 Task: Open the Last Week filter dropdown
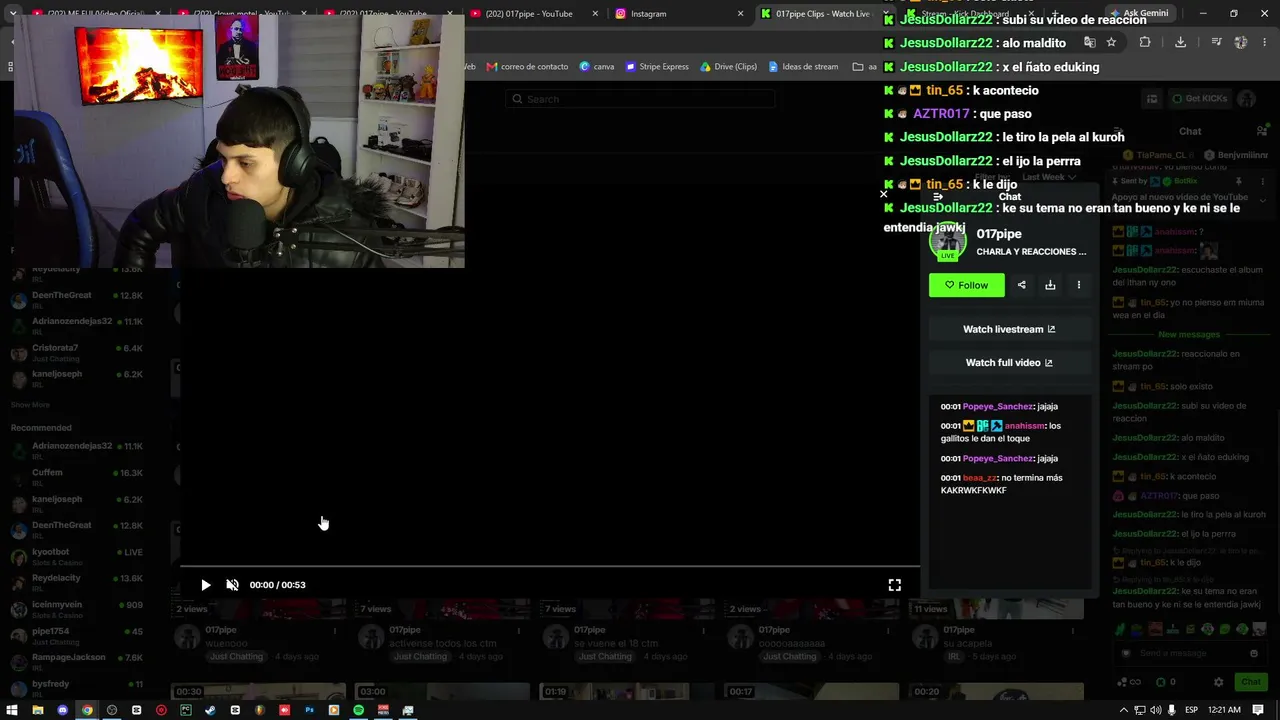[1049, 177]
